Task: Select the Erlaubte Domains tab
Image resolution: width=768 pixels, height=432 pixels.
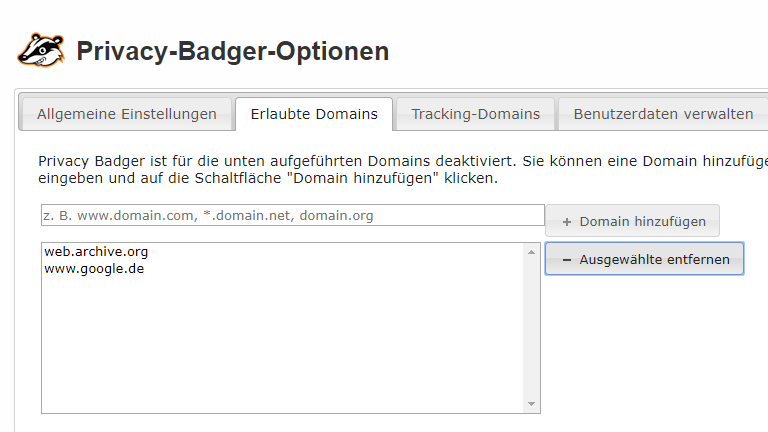Action: [314, 114]
